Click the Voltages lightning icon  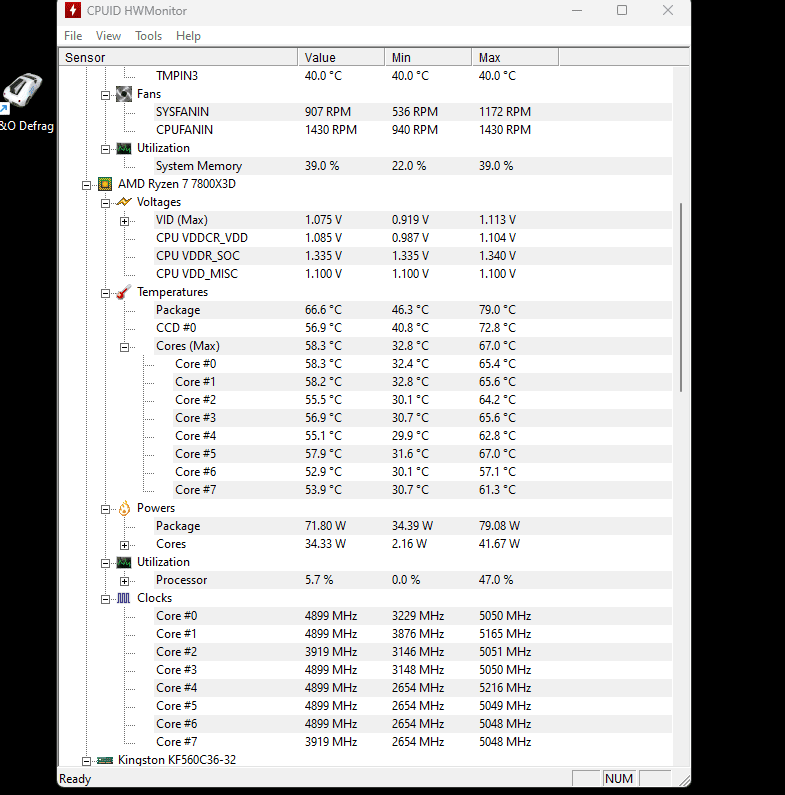[x=124, y=202]
